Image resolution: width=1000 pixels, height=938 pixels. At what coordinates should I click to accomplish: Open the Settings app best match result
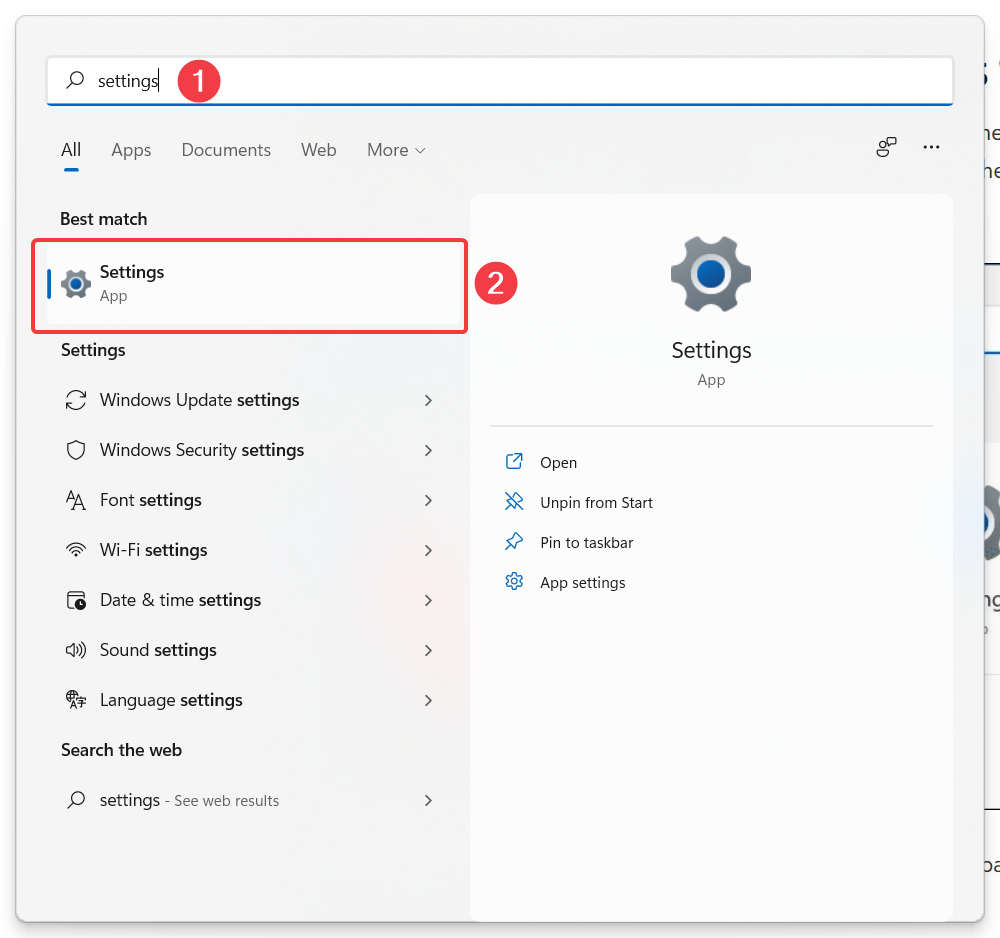255,284
